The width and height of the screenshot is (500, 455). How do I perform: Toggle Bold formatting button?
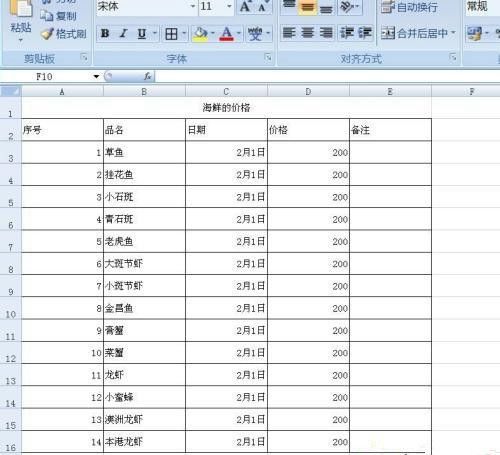pos(105,33)
